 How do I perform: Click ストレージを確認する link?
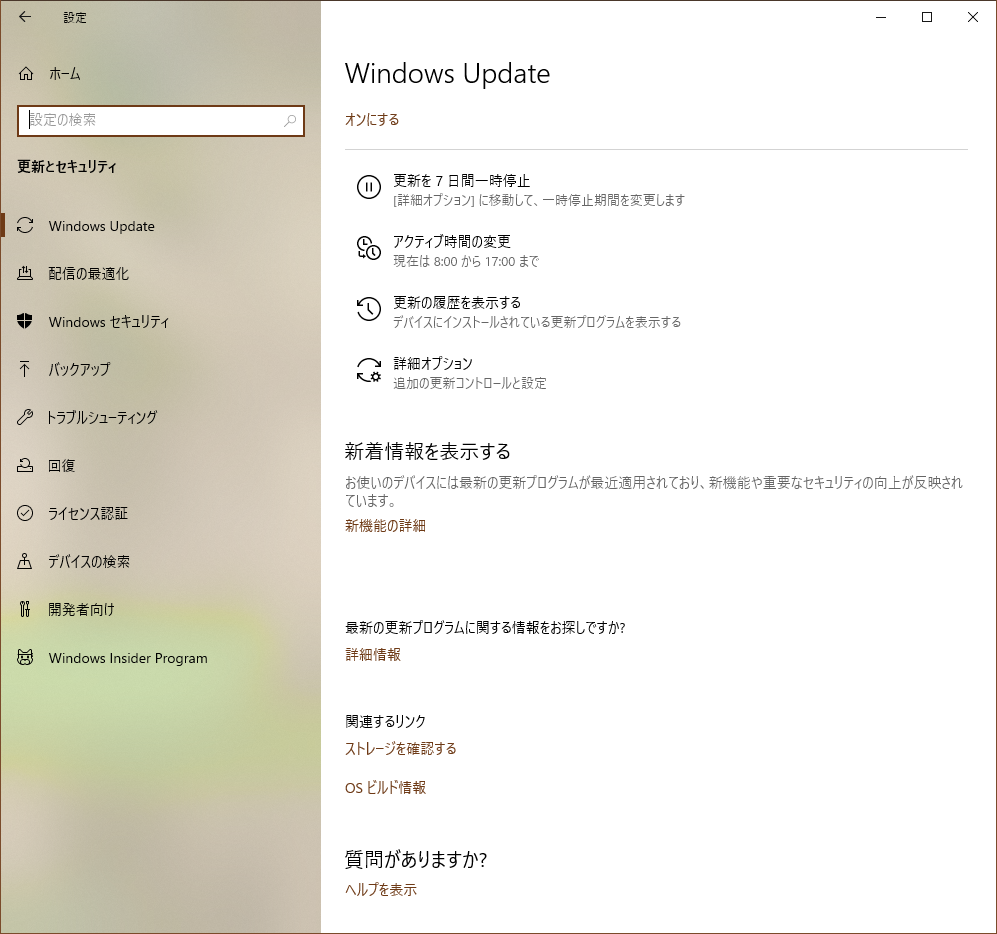click(x=400, y=749)
